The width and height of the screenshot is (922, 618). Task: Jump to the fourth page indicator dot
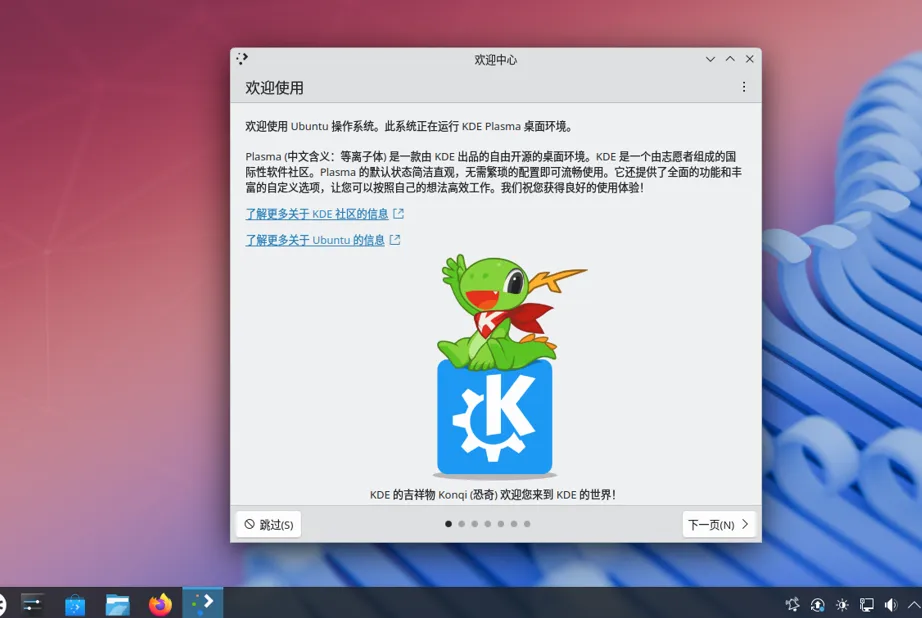pyautogui.click(x=488, y=524)
